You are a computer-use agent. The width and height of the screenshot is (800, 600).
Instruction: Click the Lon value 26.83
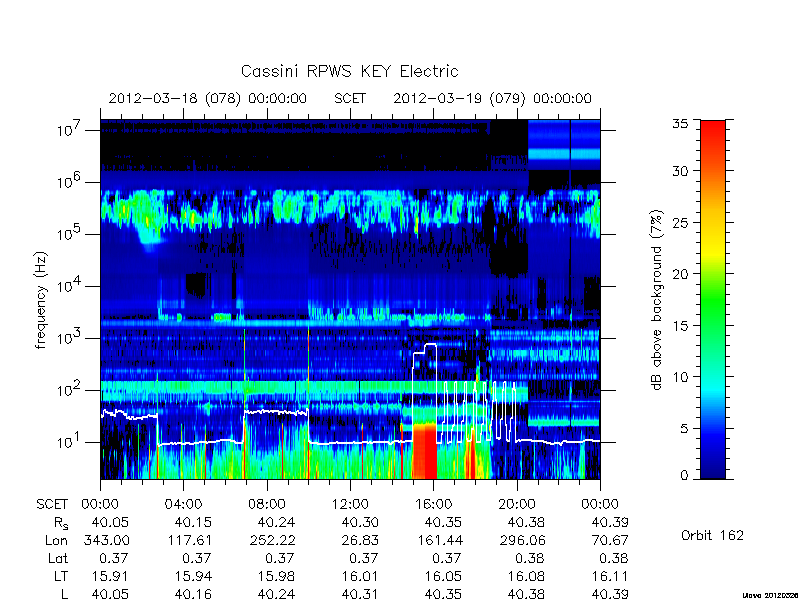point(360,540)
